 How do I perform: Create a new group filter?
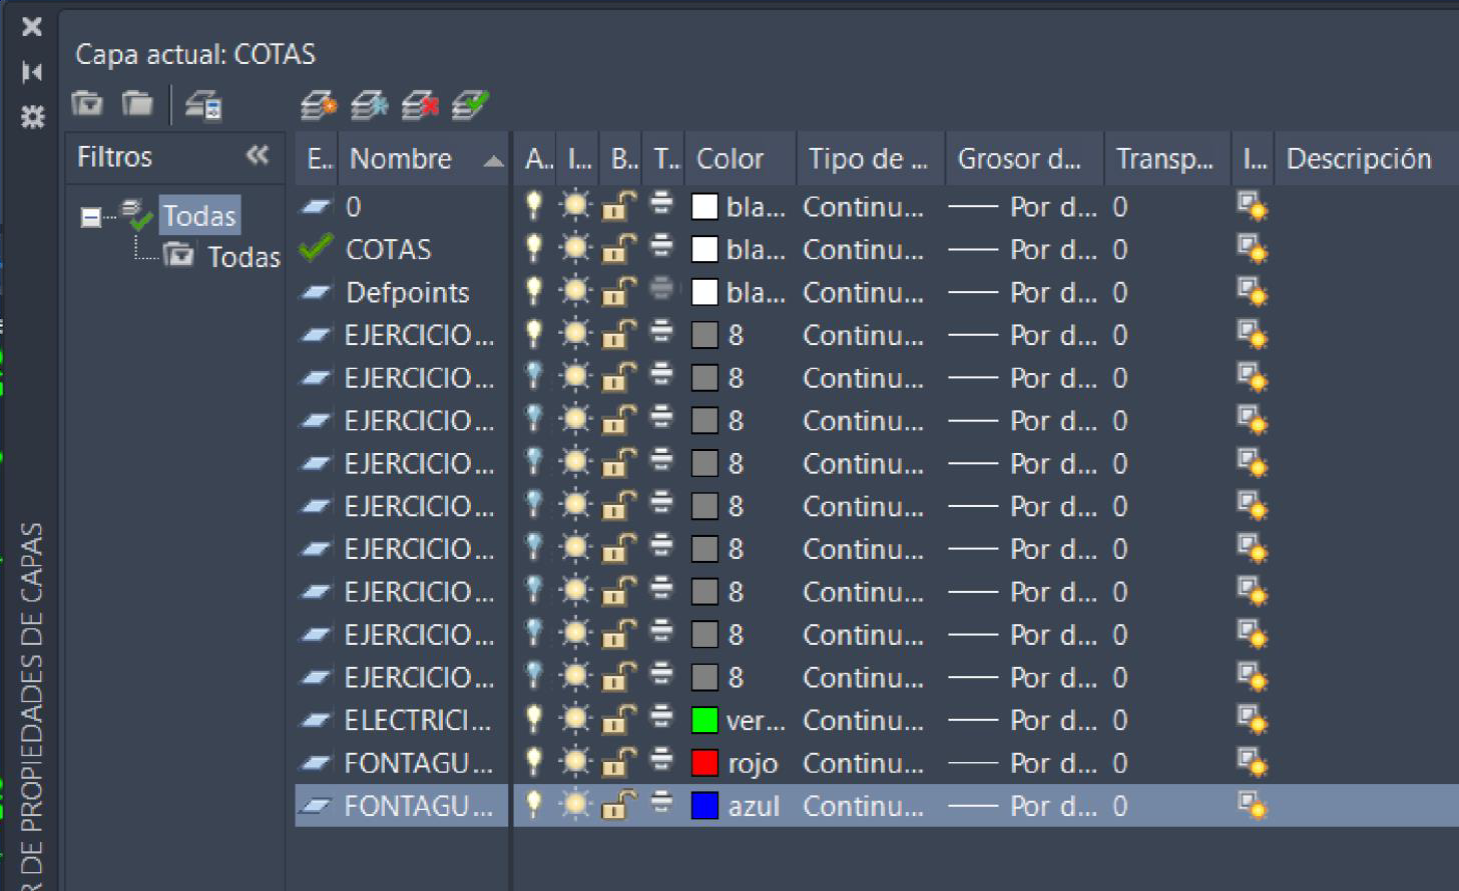click(x=137, y=103)
